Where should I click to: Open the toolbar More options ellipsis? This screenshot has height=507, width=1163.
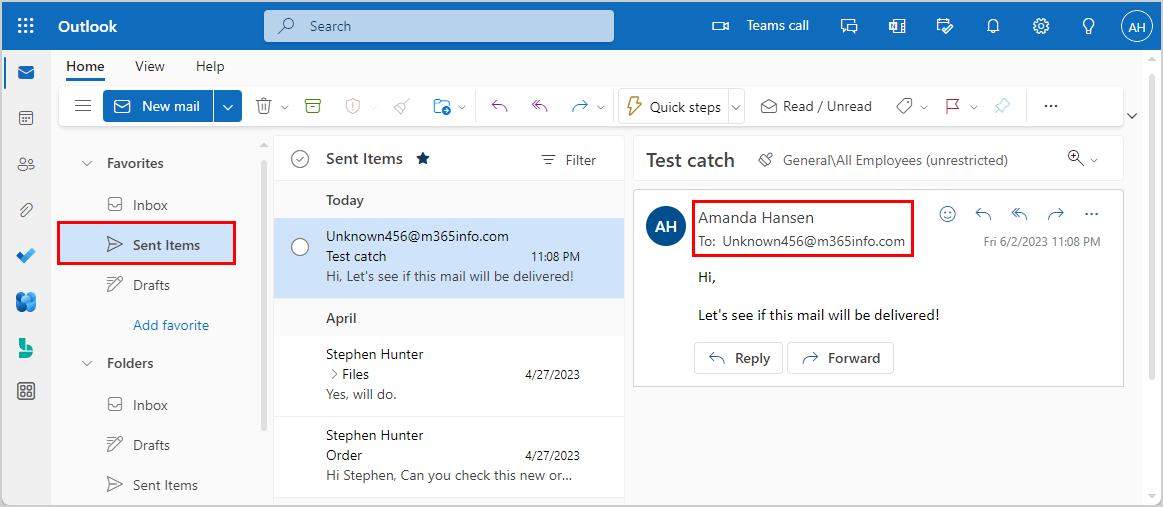(x=1050, y=106)
